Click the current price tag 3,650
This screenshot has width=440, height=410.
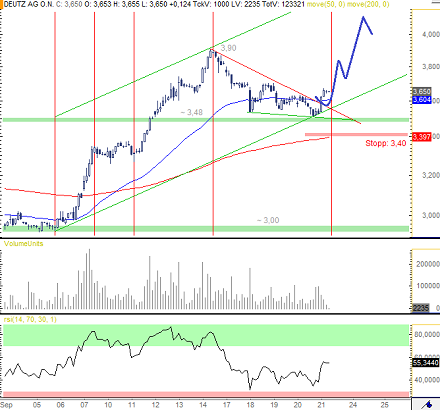[422, 91]
